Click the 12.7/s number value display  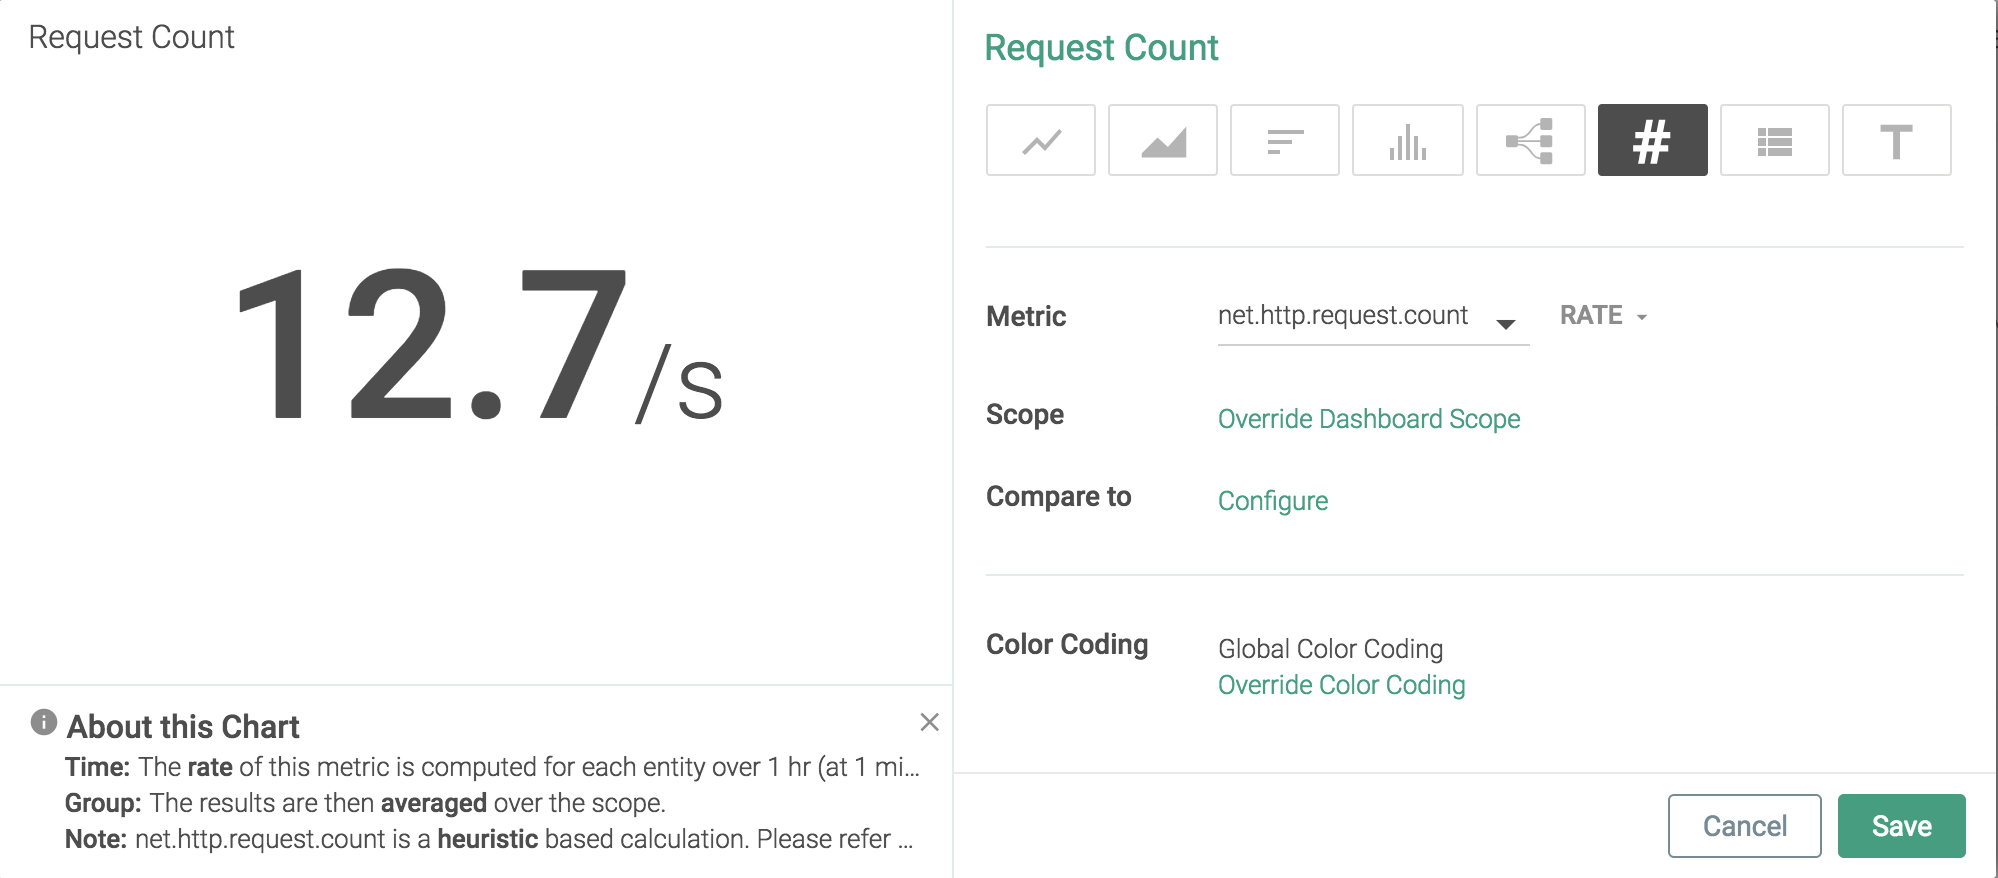pyautogui.click(x=479, y=347)
